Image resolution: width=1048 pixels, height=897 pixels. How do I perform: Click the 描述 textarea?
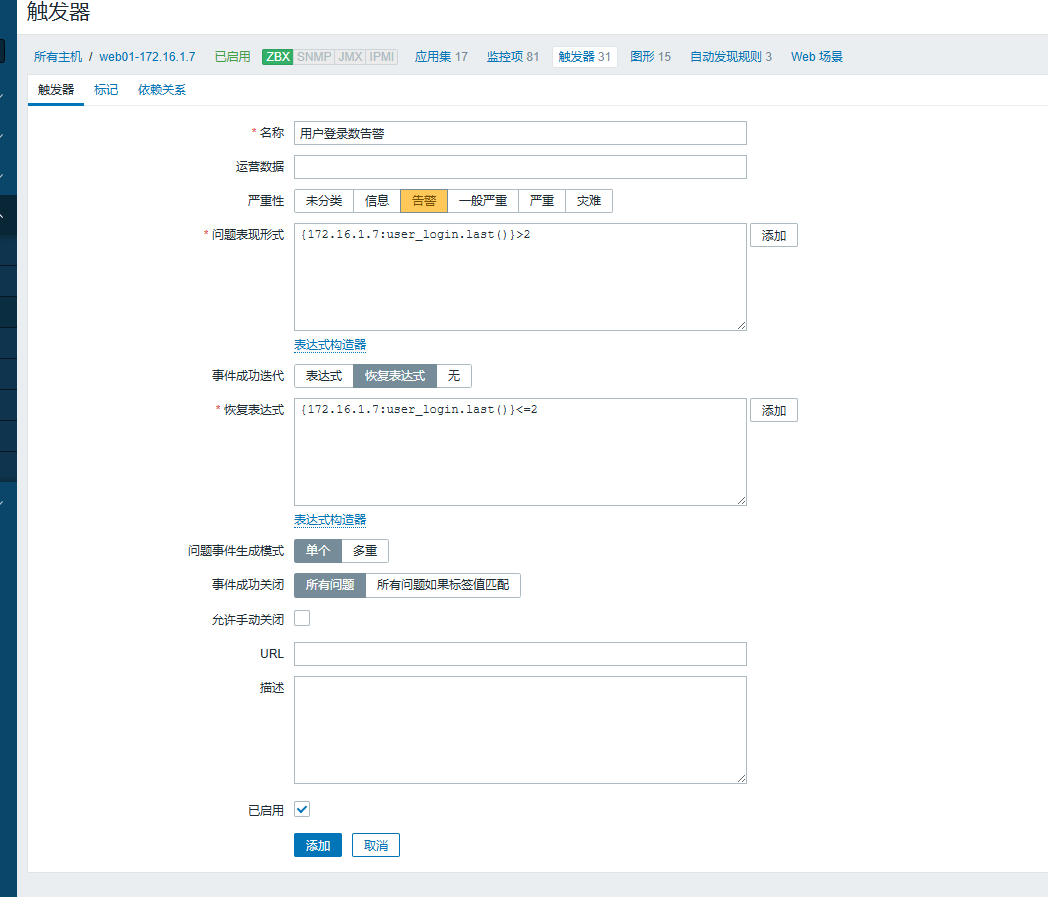[520, 730]
